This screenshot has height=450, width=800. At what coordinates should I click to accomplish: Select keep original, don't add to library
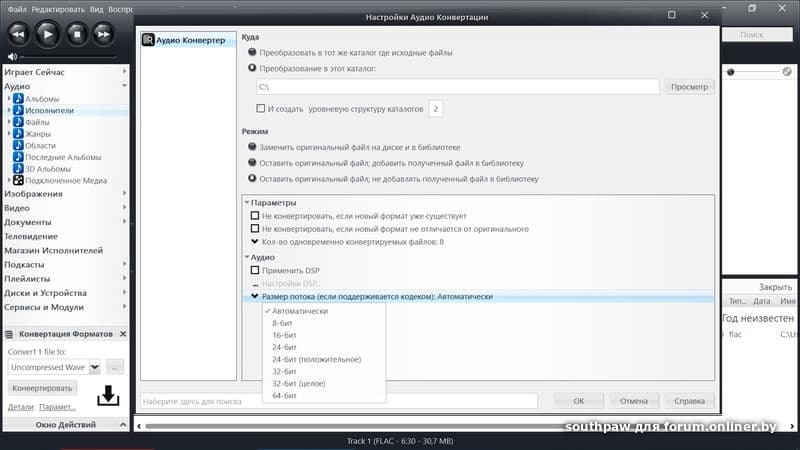252,179
